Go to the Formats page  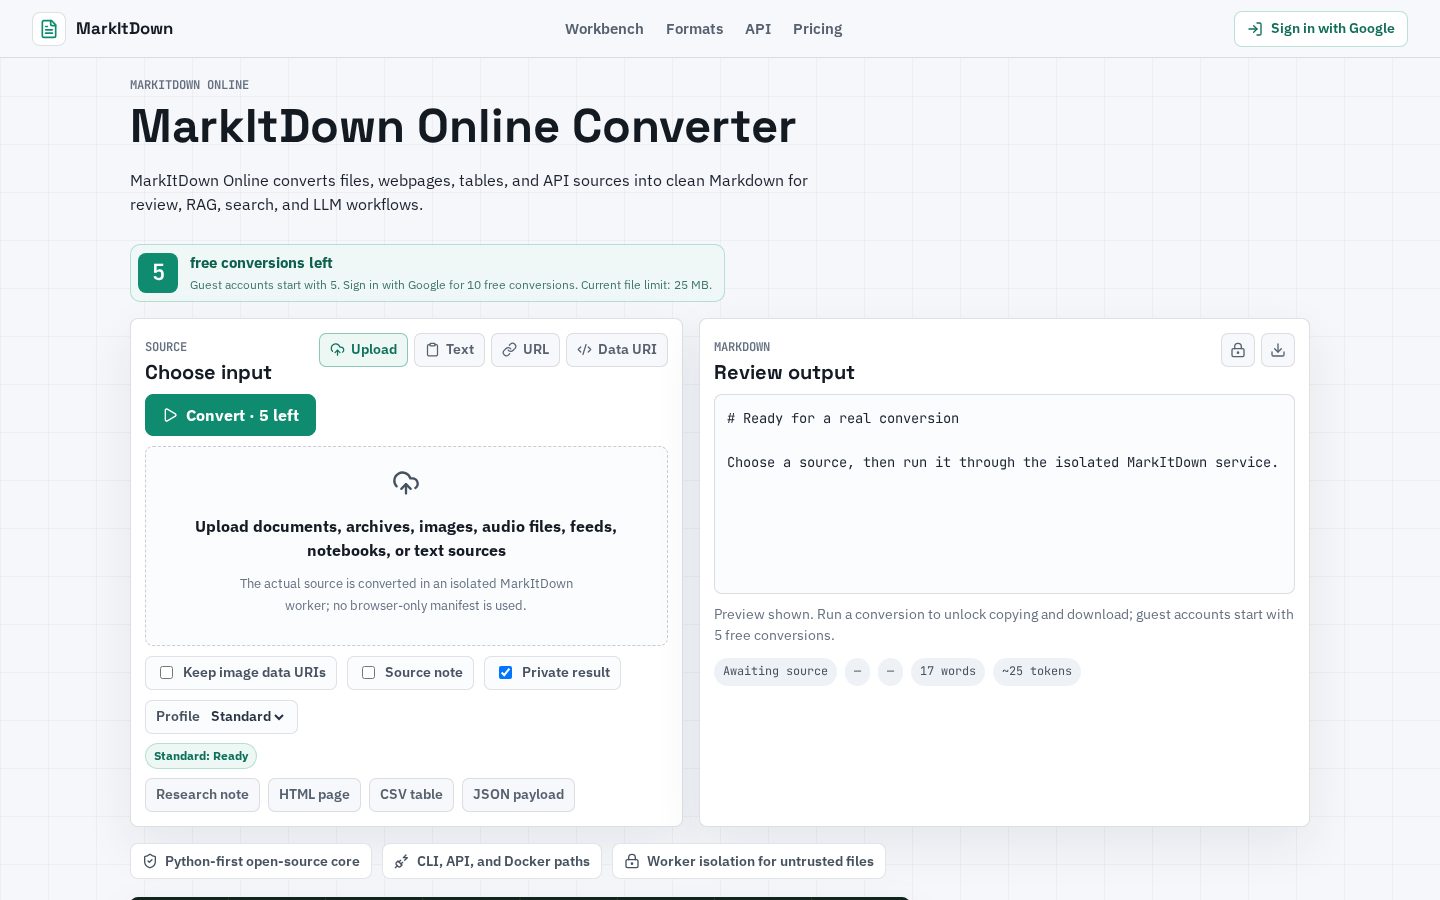694,29
